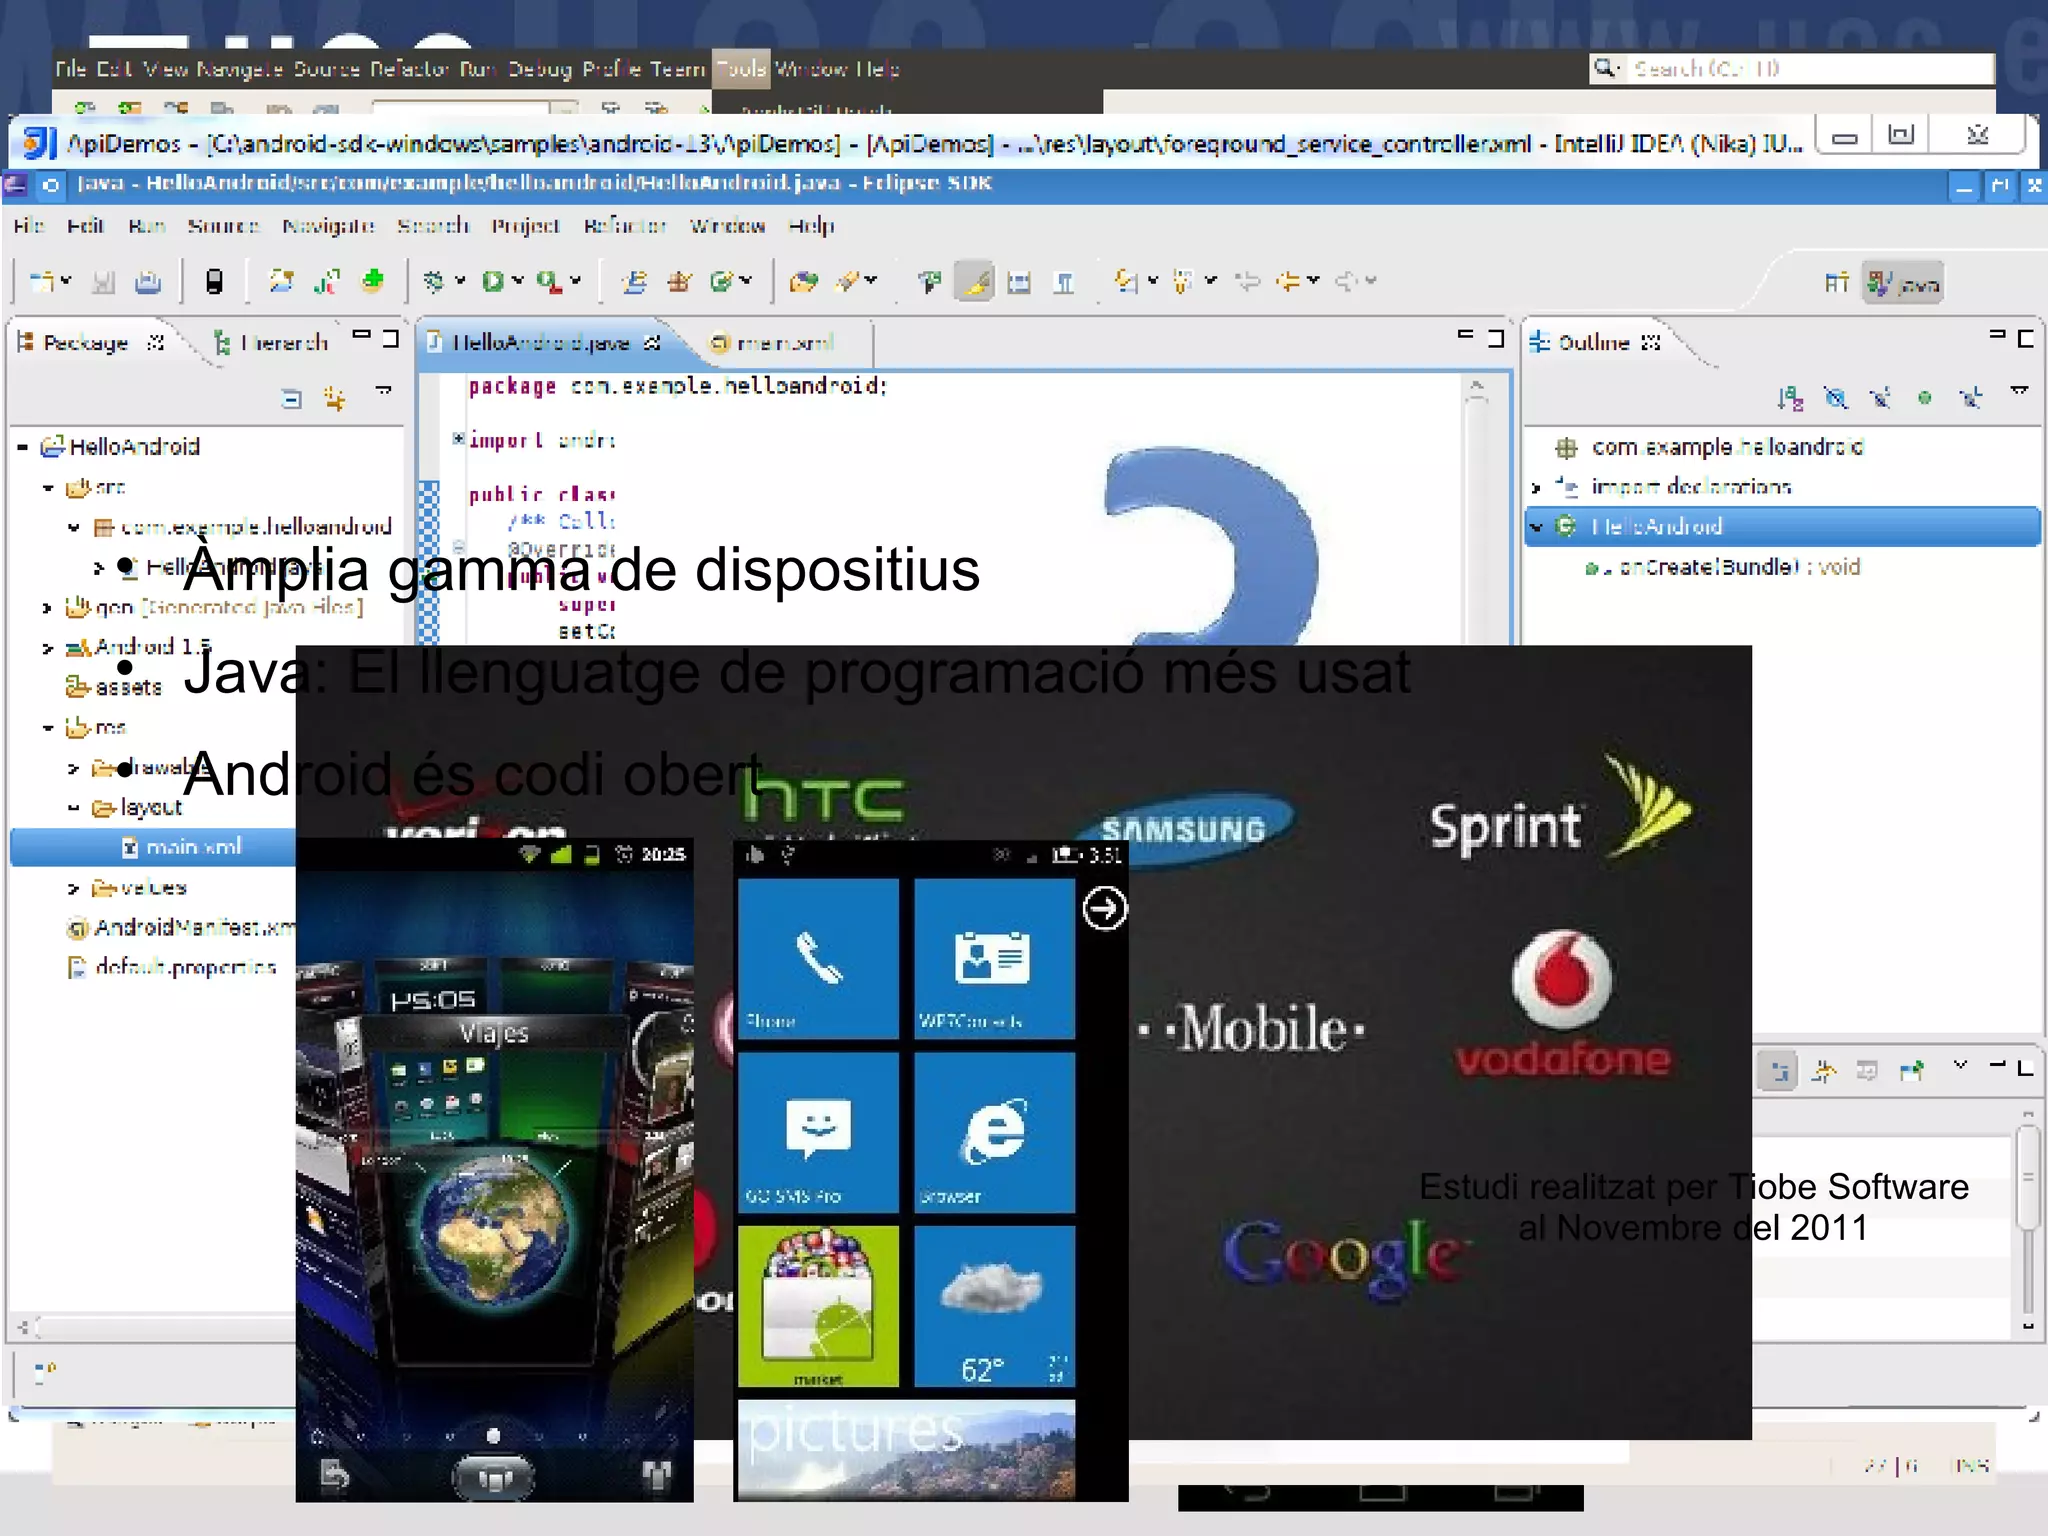Select default.properties file in tree
Image resolution: width=2048 pixels, height=1536 pixels.
171,968
